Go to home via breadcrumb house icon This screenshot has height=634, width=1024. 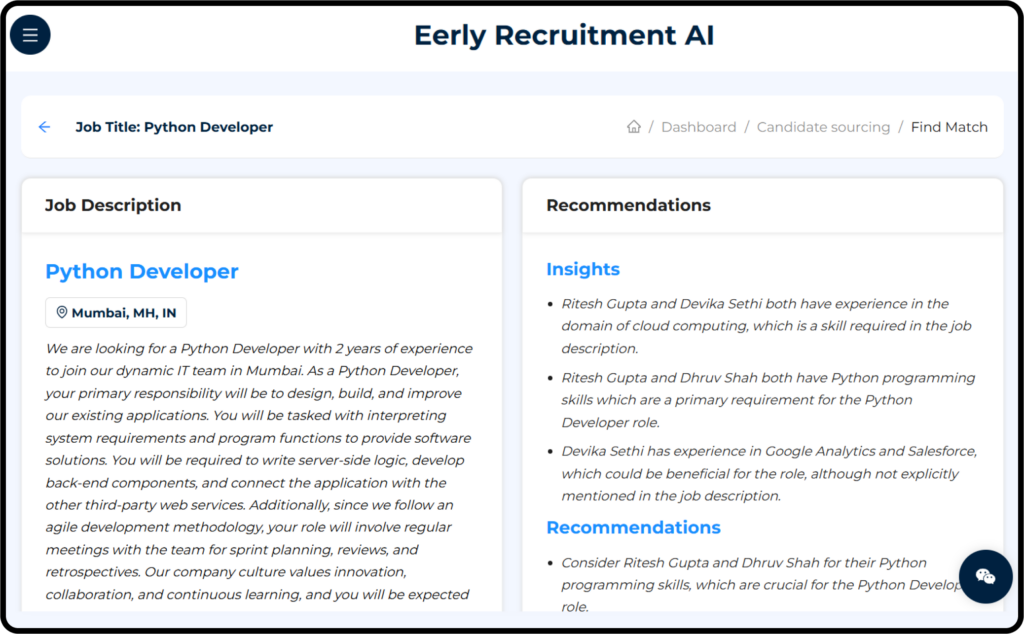pos(633,127)
